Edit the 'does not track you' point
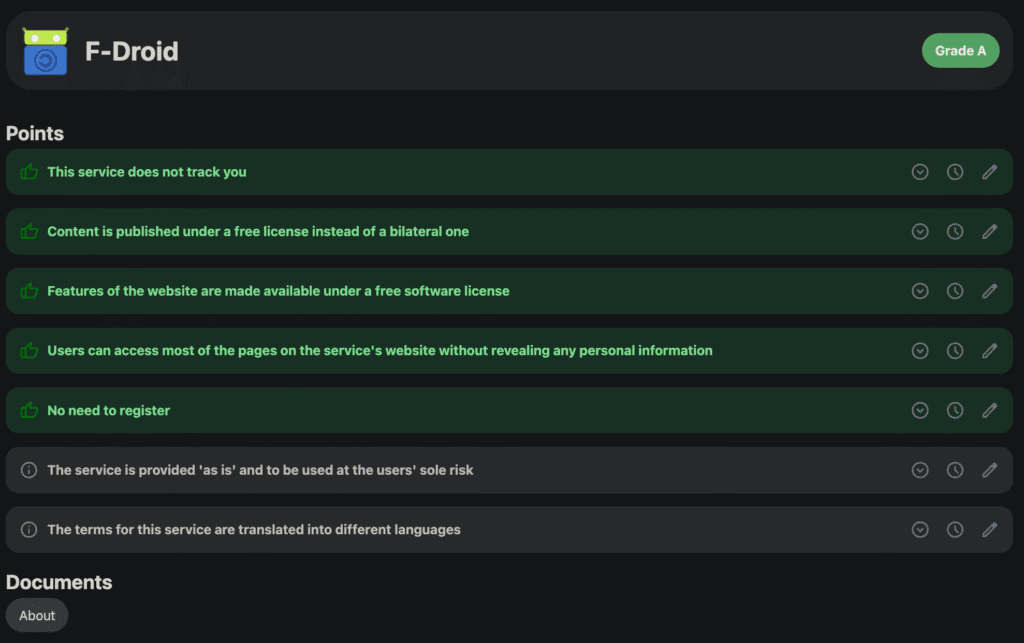 tap(990, 172)
